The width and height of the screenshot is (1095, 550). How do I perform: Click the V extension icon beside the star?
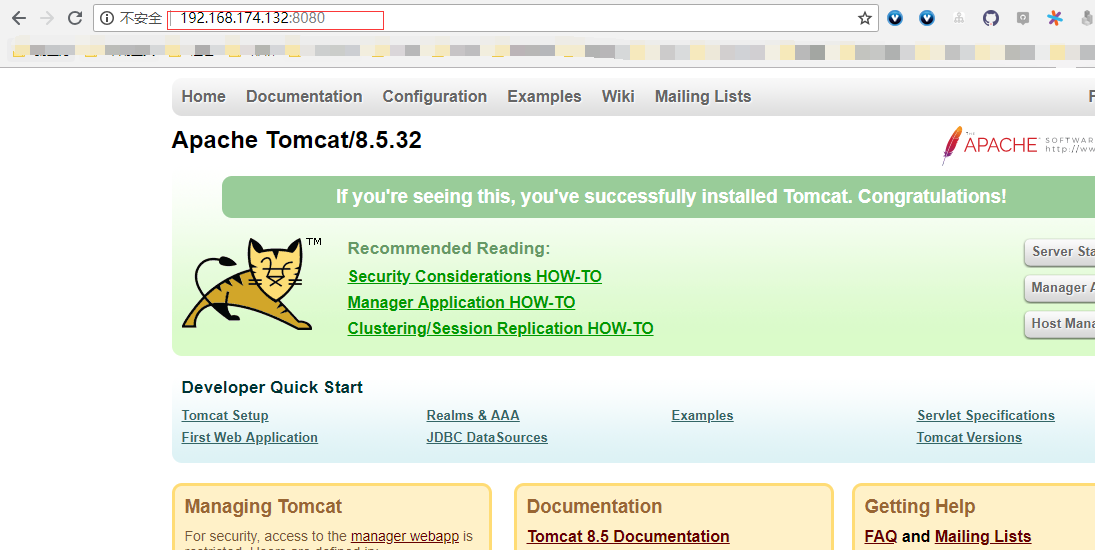point(895,18)
